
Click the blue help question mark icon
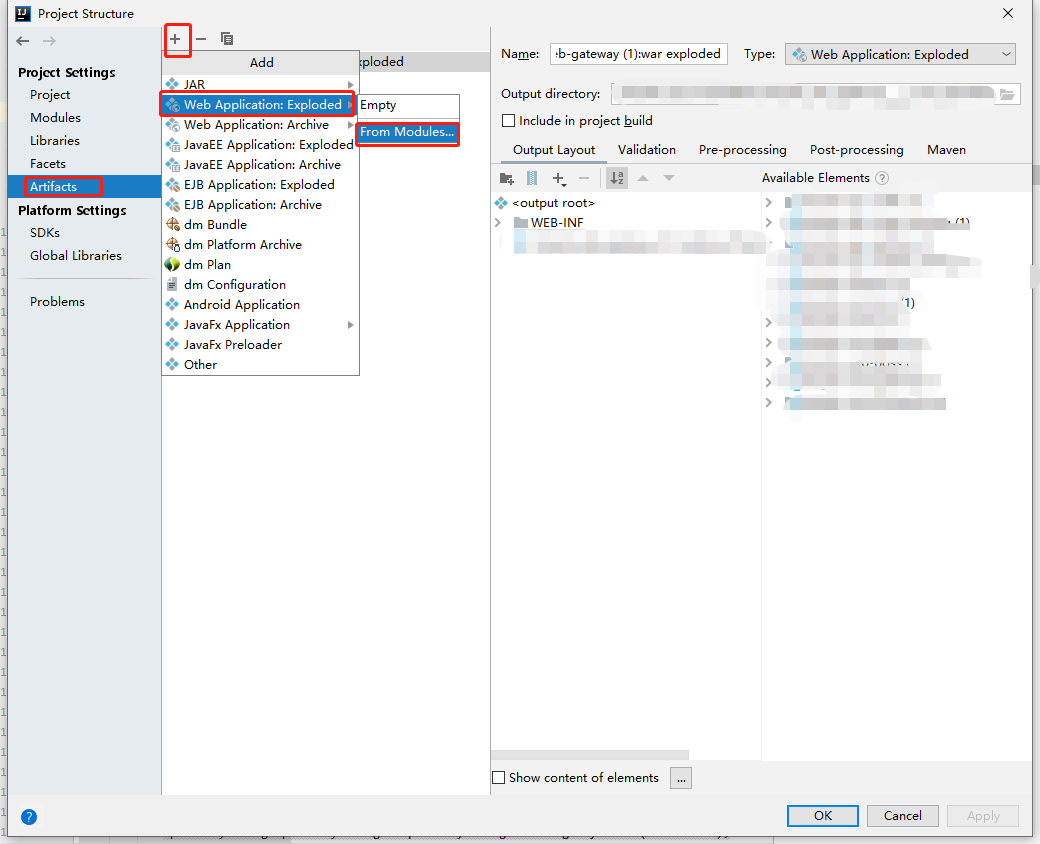click(29, 817)
